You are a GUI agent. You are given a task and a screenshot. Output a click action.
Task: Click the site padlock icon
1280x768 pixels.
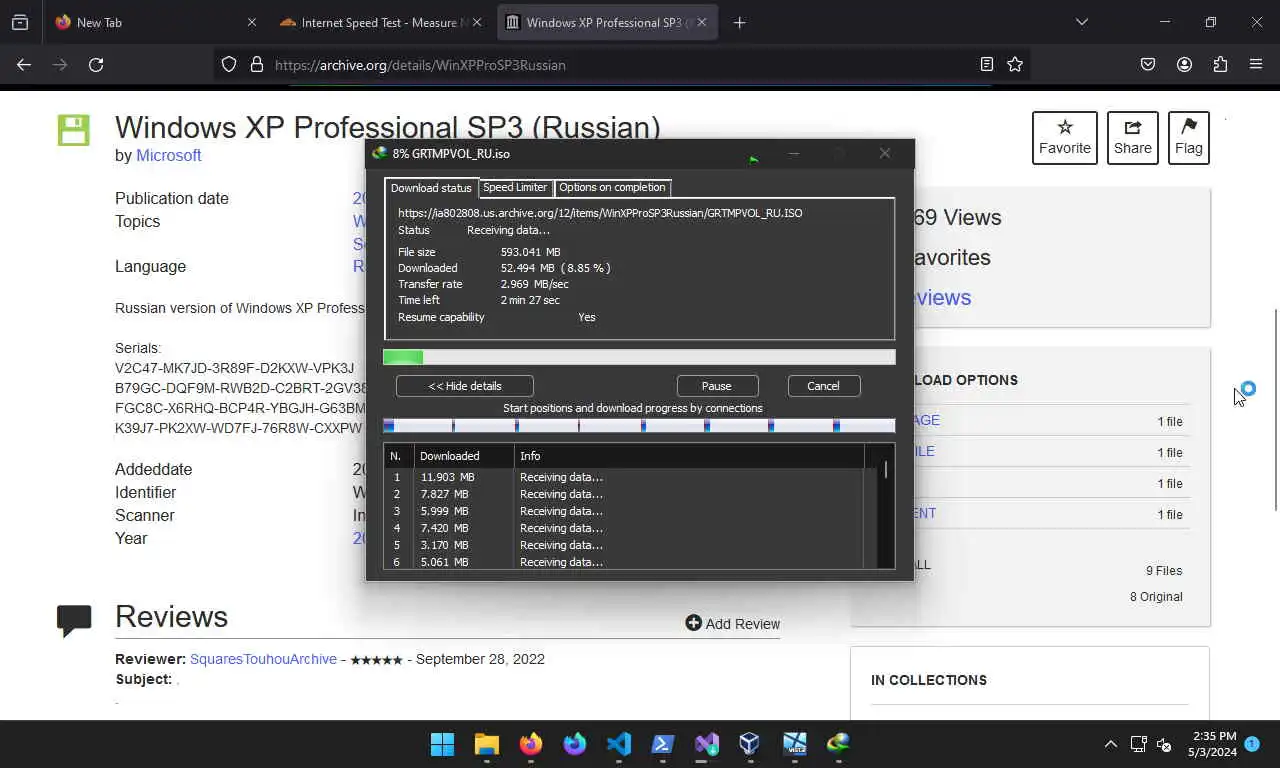click(257, 64)
